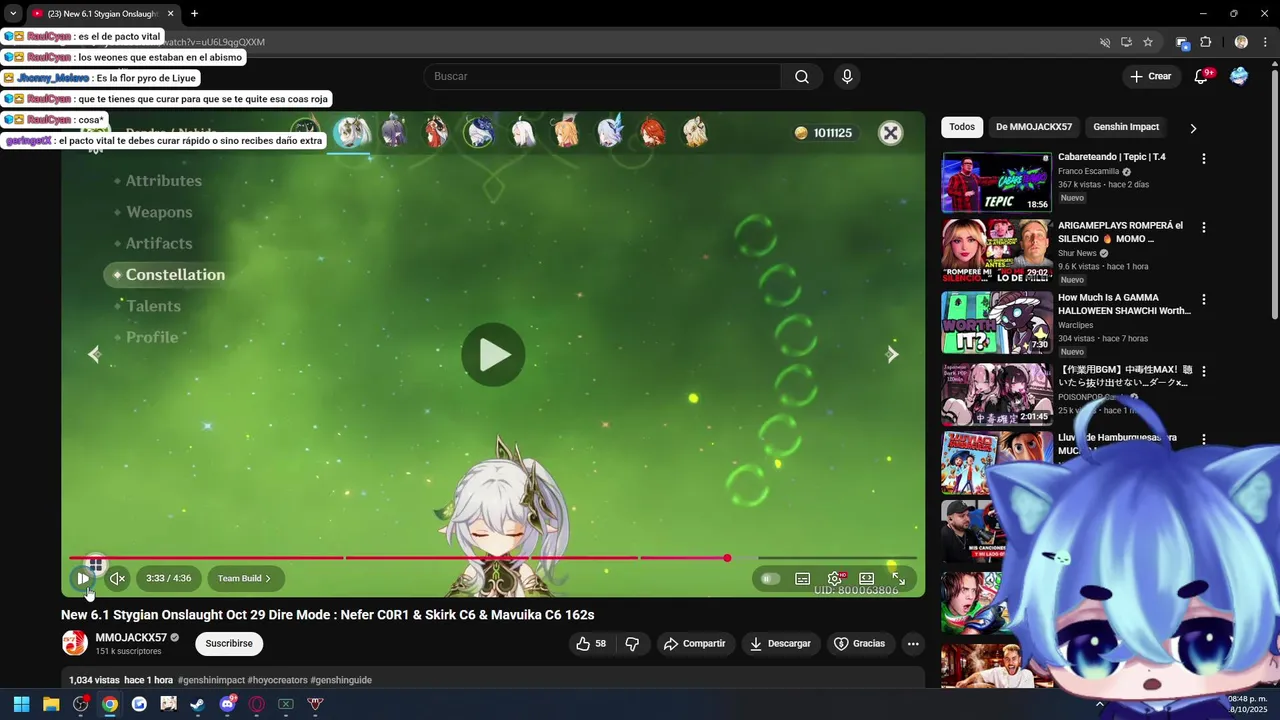The width and height of the screenshot is (1280, 720).
Task: Open Discord from the taskbar
Action: click(x=227, y=704)
